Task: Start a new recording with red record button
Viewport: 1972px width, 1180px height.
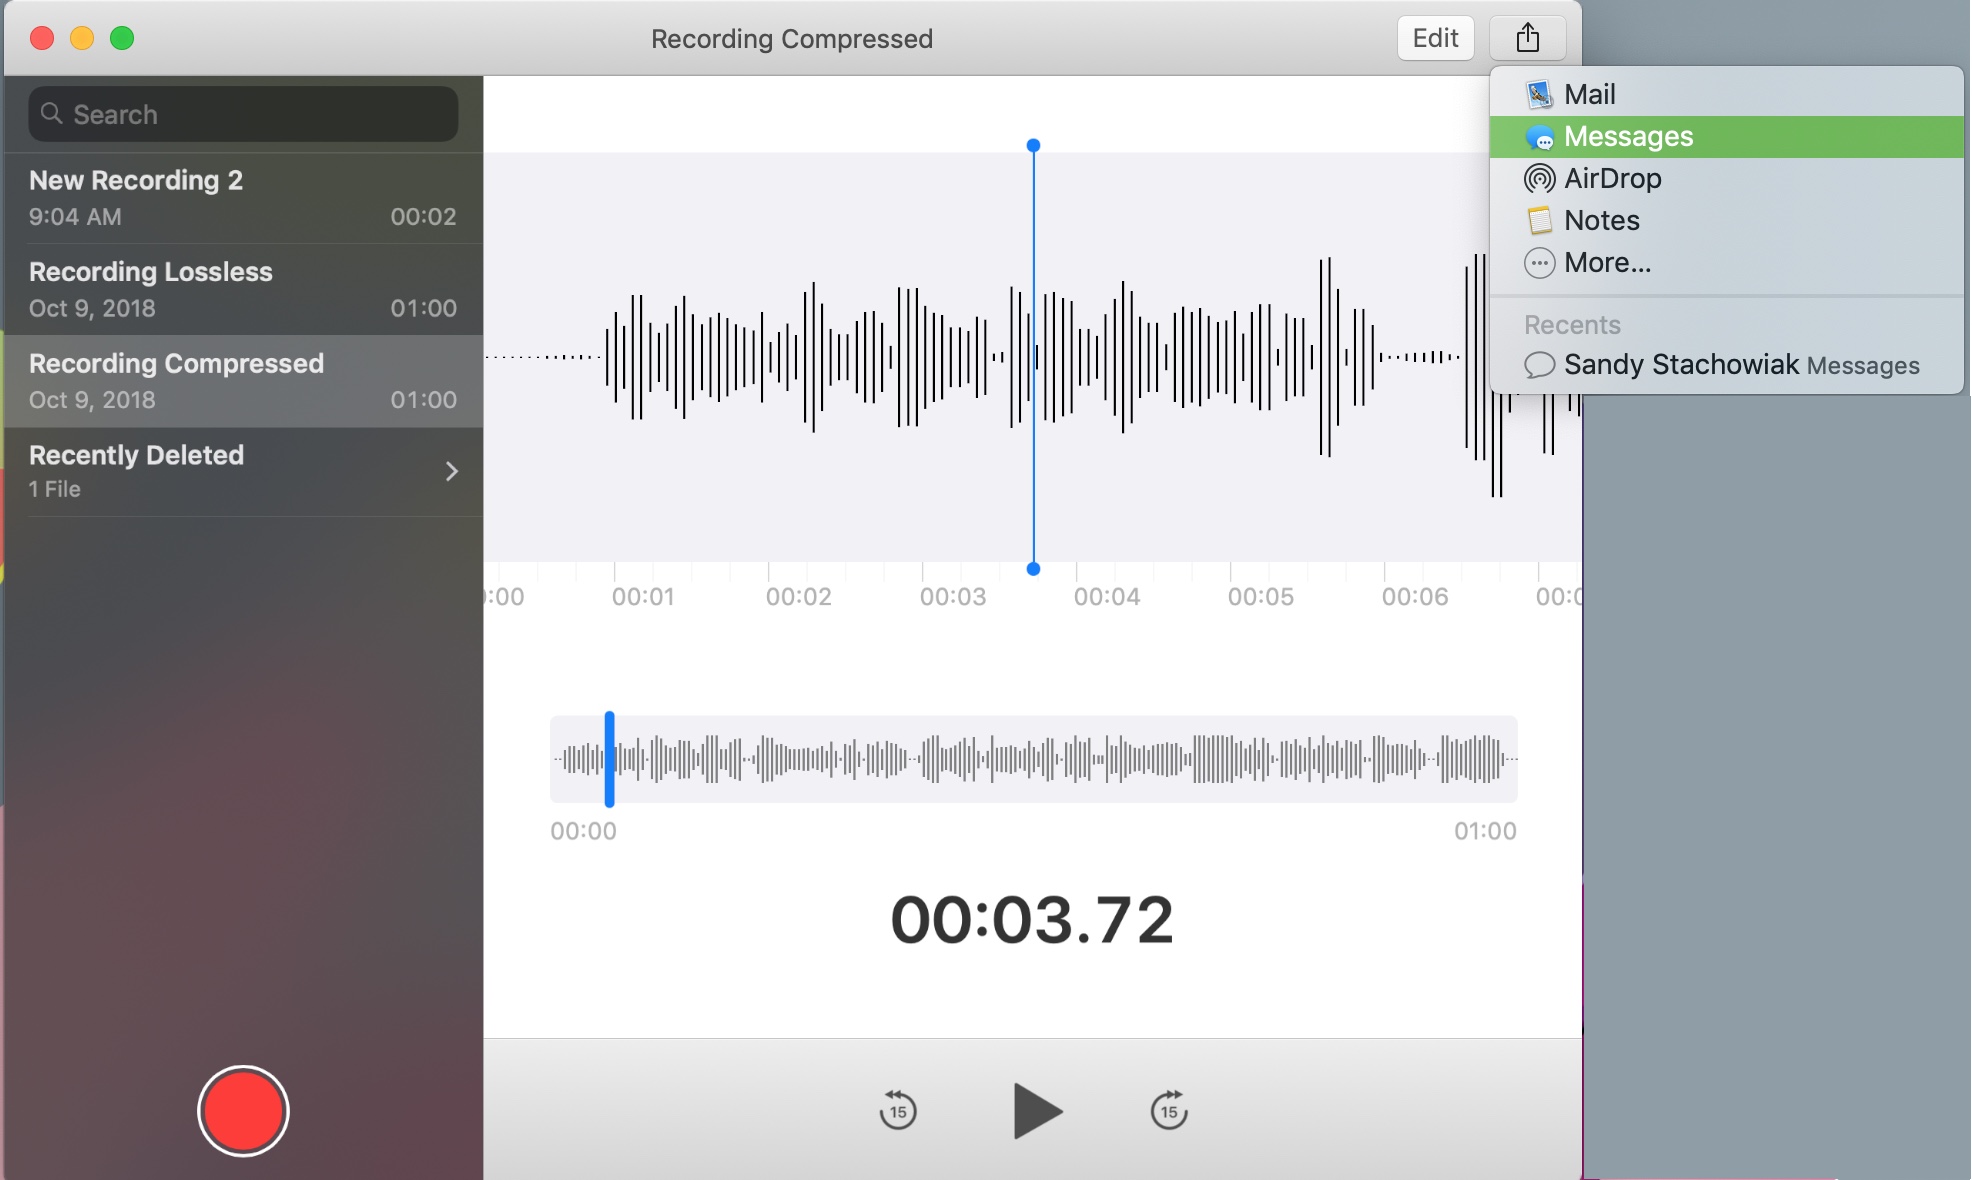Action: (x=243, y=1111)
